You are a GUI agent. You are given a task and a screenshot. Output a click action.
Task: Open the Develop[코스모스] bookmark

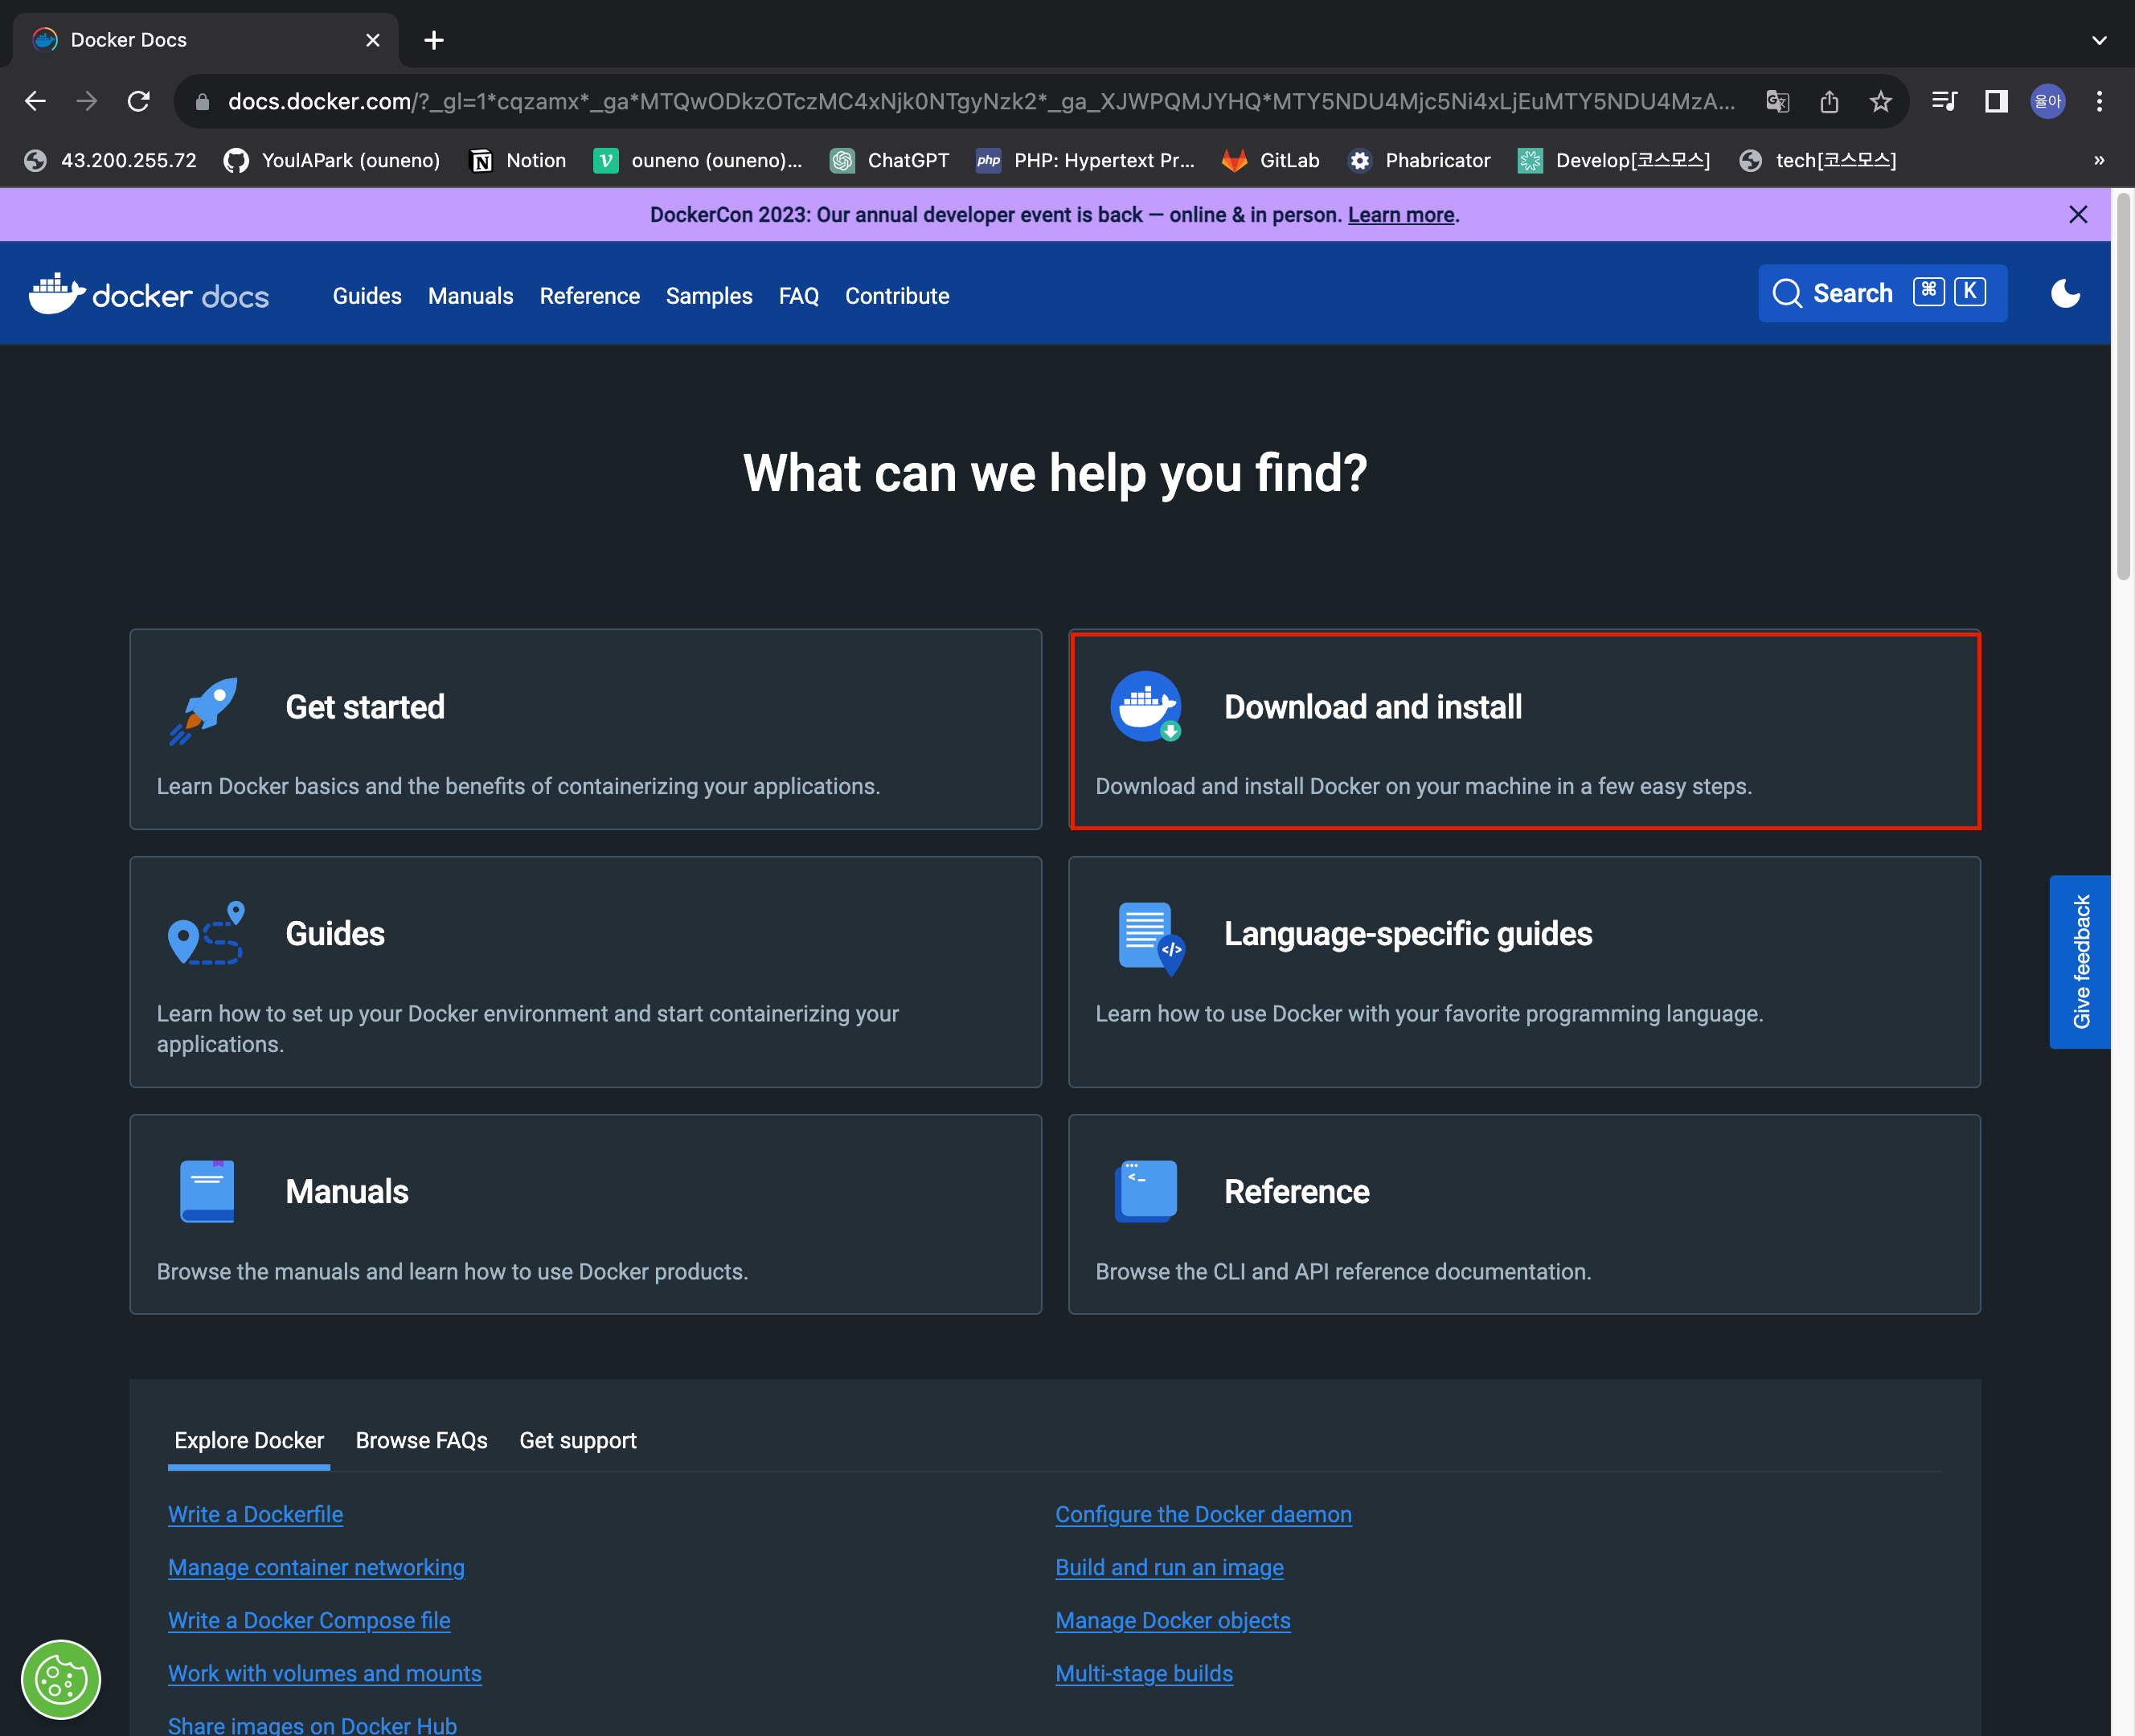(x=1614, y=160)
